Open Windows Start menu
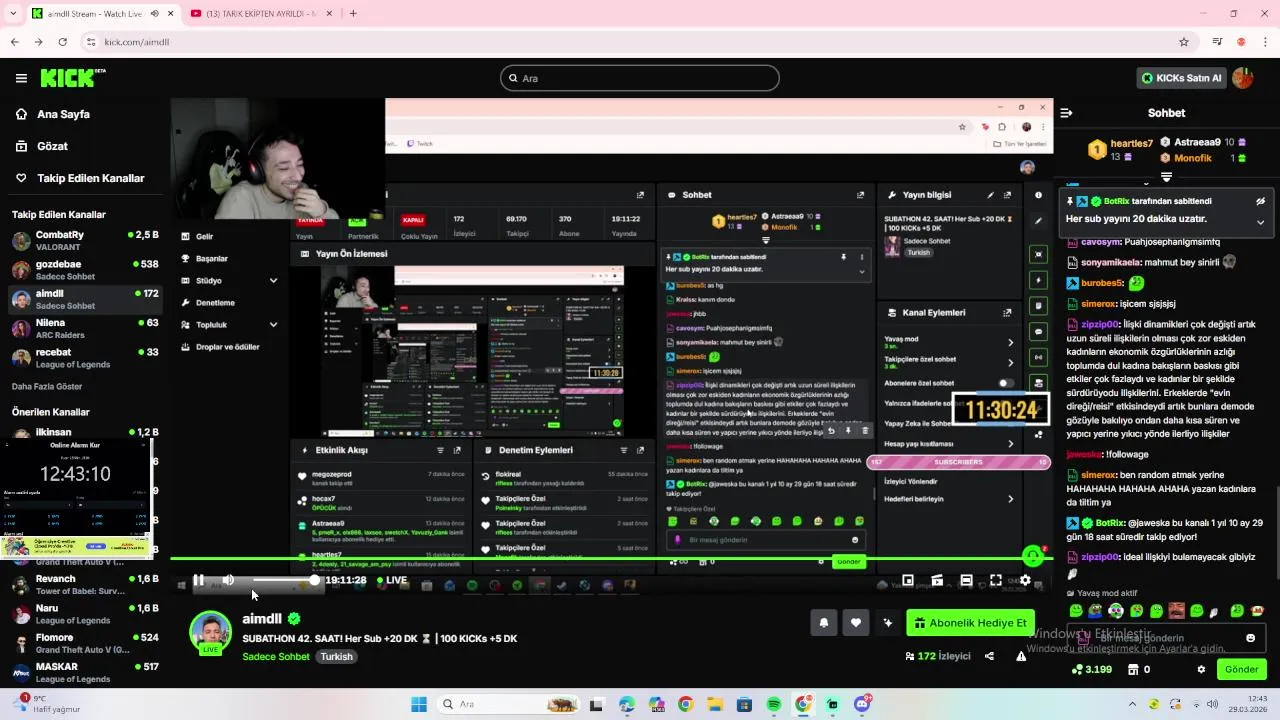This screenshot has width=1280, height=720. [x=418, y=704]
